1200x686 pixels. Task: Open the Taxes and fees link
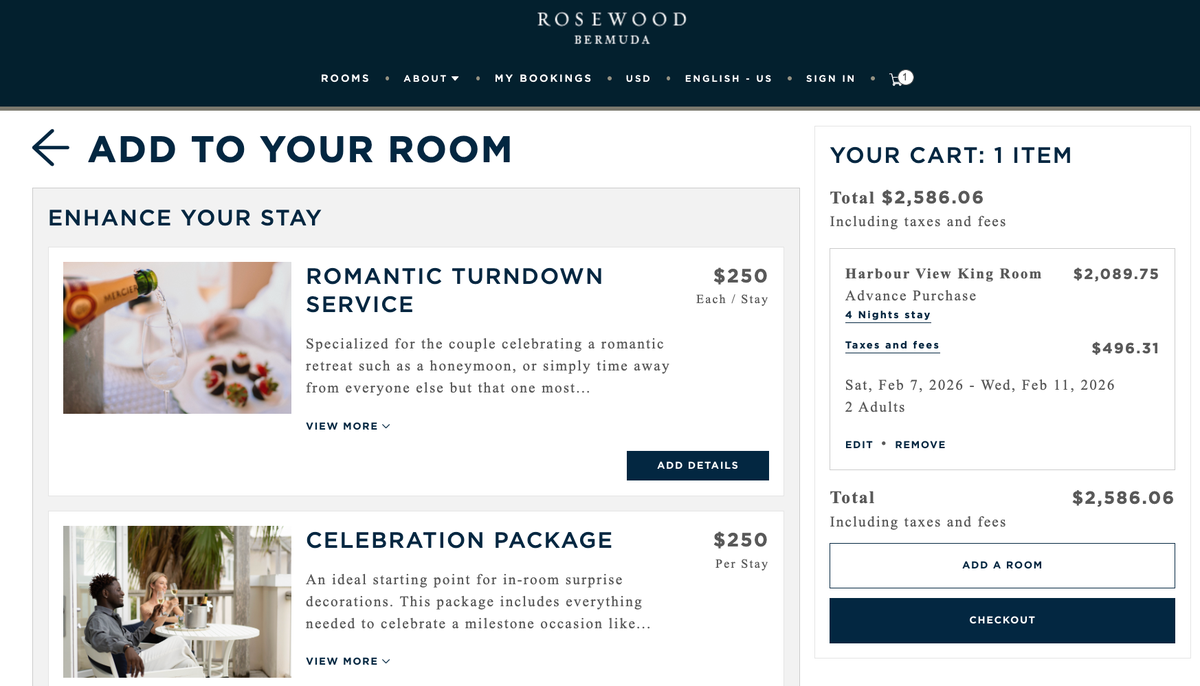pos(892,345)
